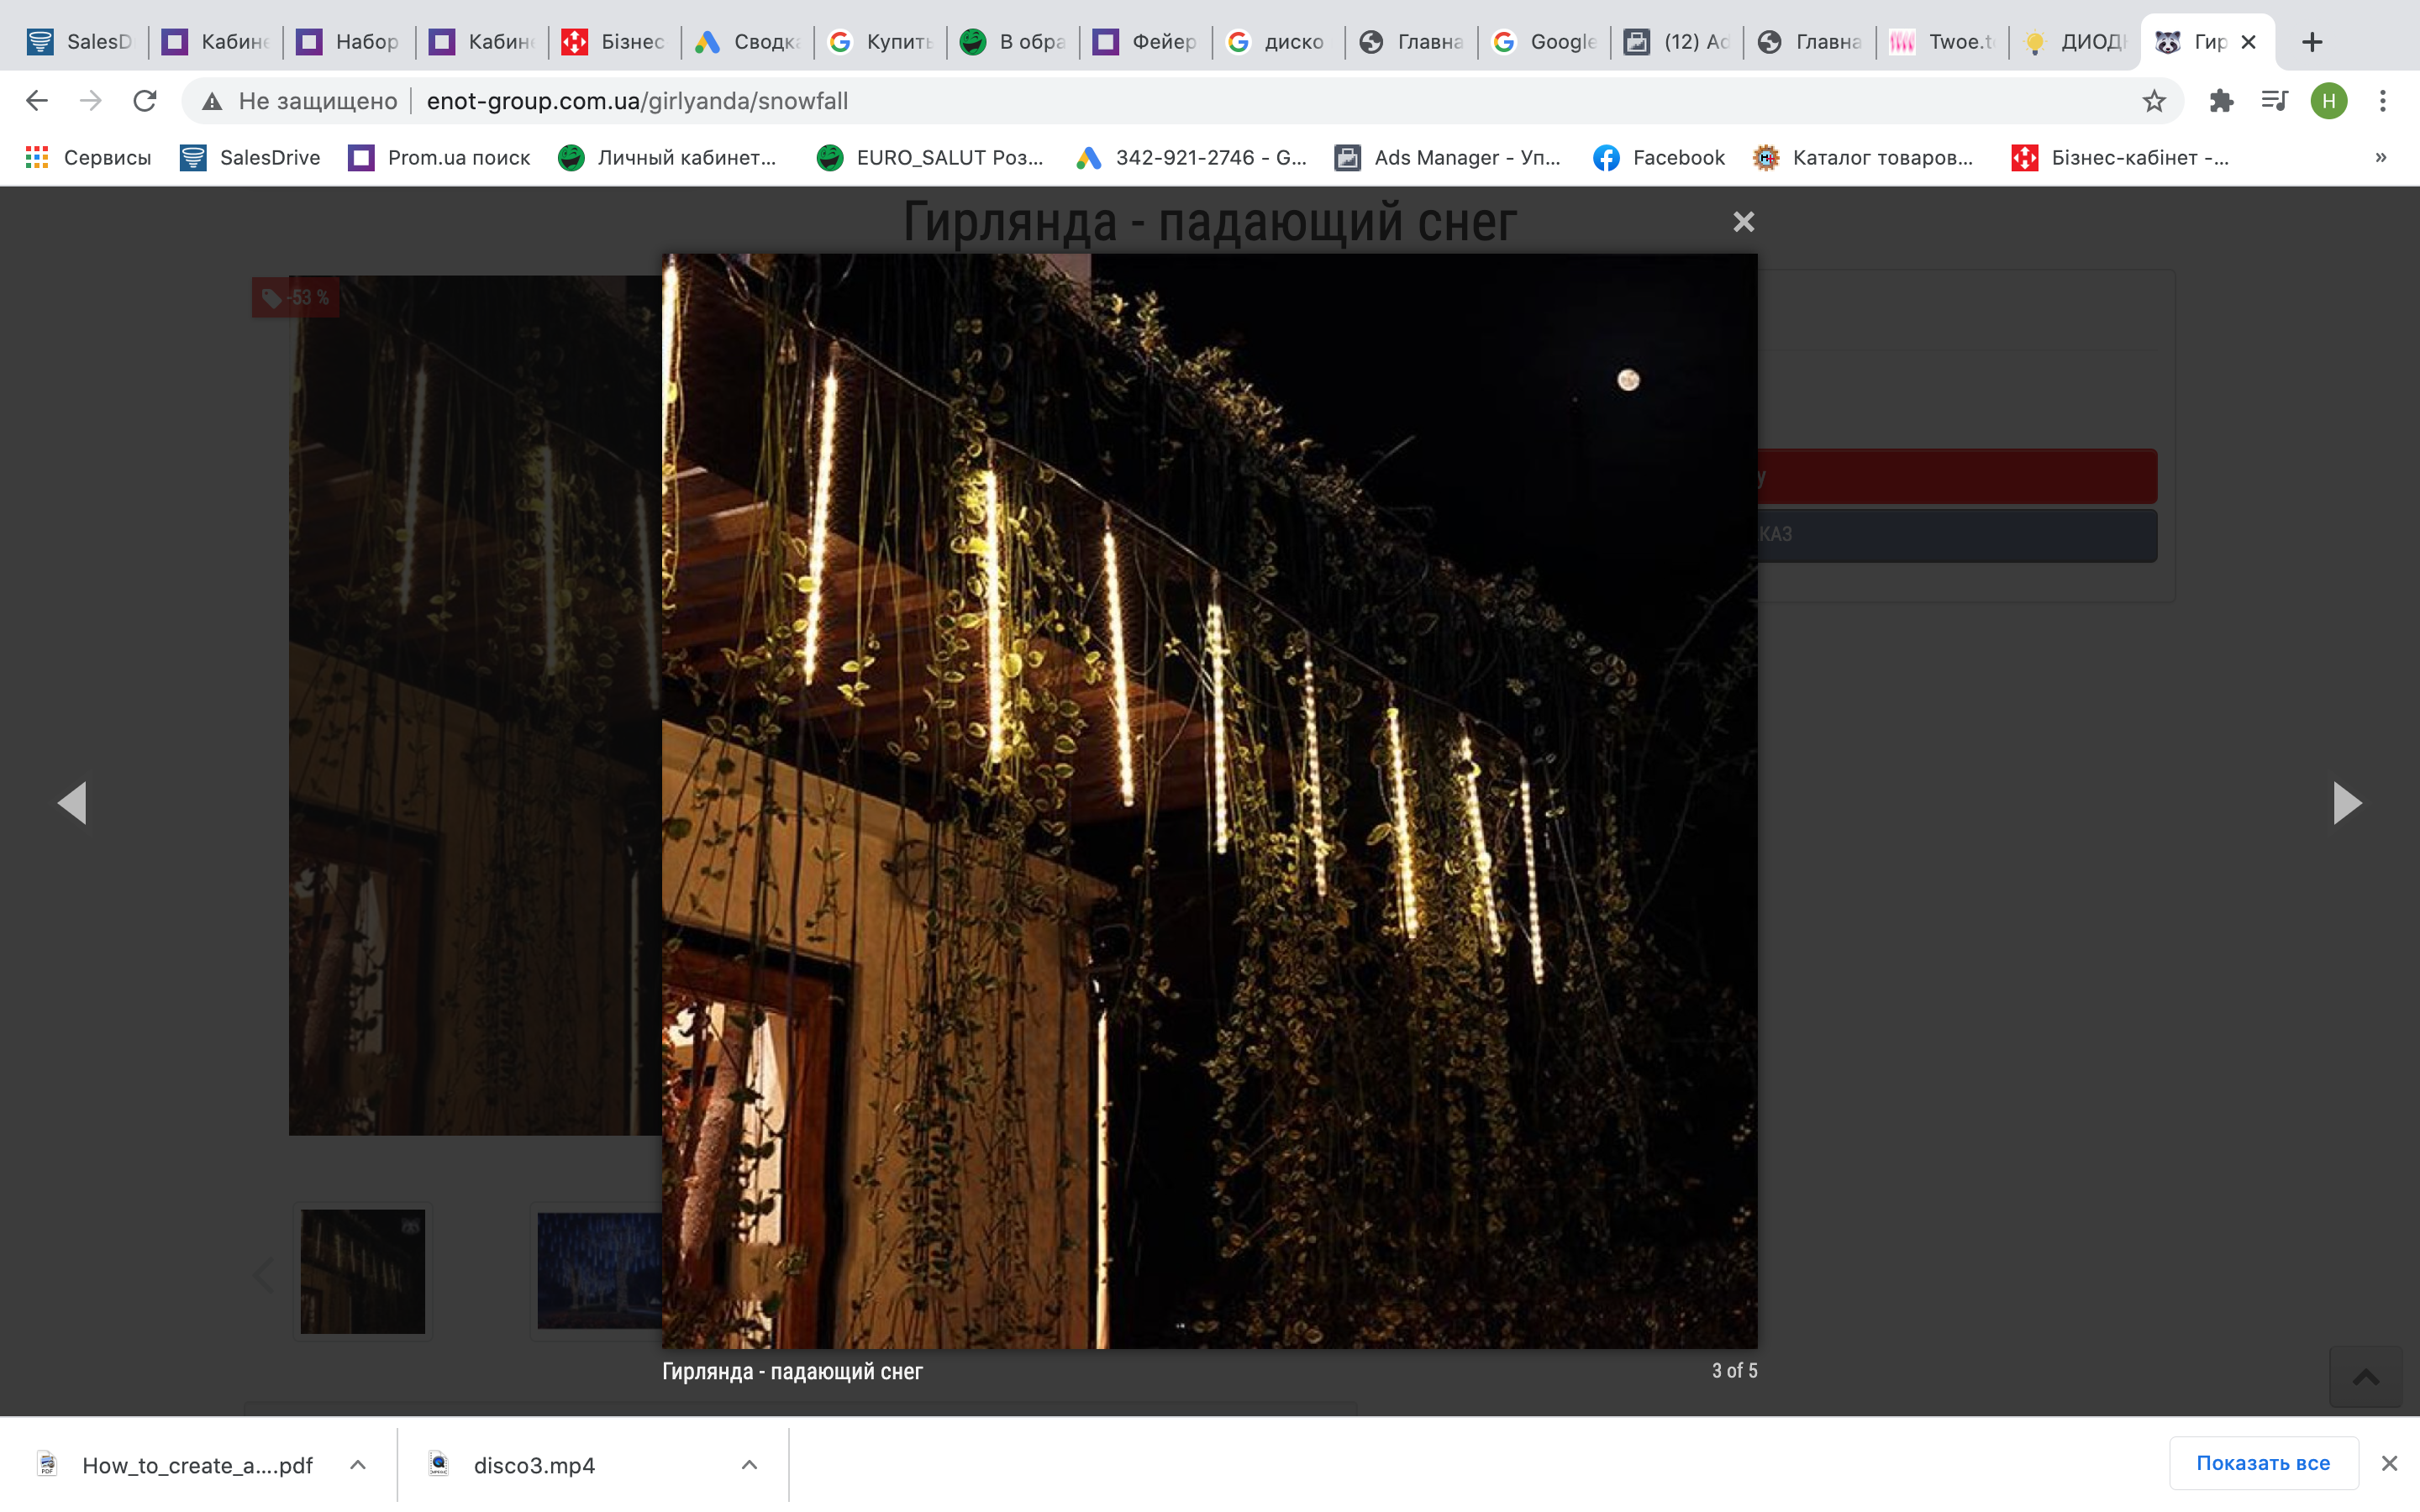Screen dimensions: 2420x1512
Task: Open the Каталог товаров bookmark
Action: coord(1863,158)
